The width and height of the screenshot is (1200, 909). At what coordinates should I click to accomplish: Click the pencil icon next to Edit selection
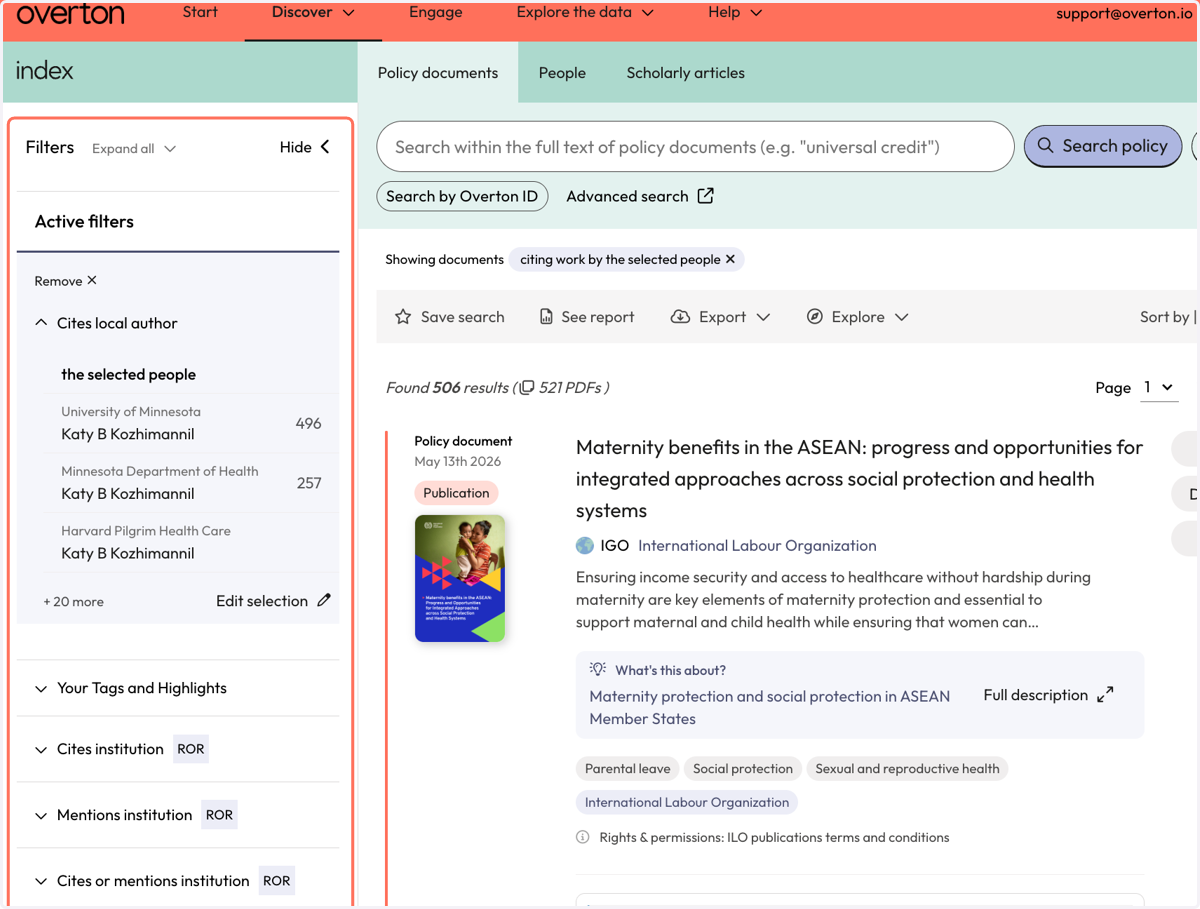(x=324, y=600)
